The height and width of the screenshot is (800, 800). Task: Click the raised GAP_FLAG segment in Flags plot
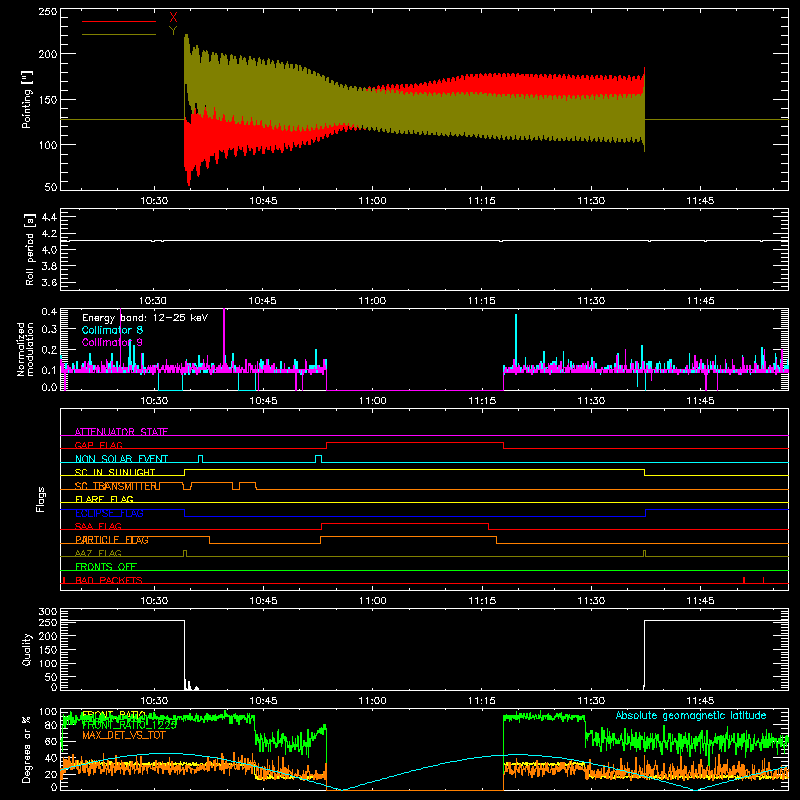point(415,443)
